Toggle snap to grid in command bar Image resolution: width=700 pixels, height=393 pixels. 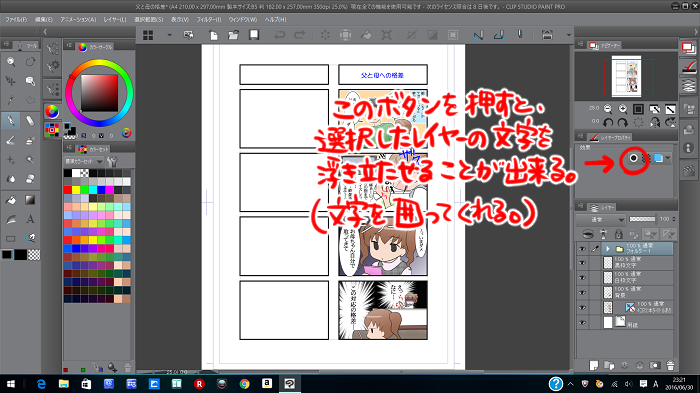[519, 35]
